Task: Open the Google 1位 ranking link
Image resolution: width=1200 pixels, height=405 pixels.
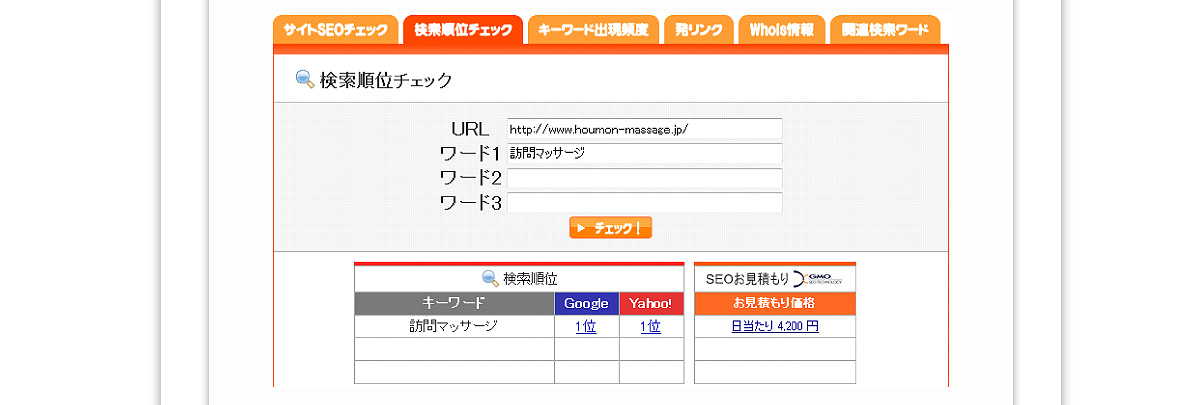Action: [586, 327]
